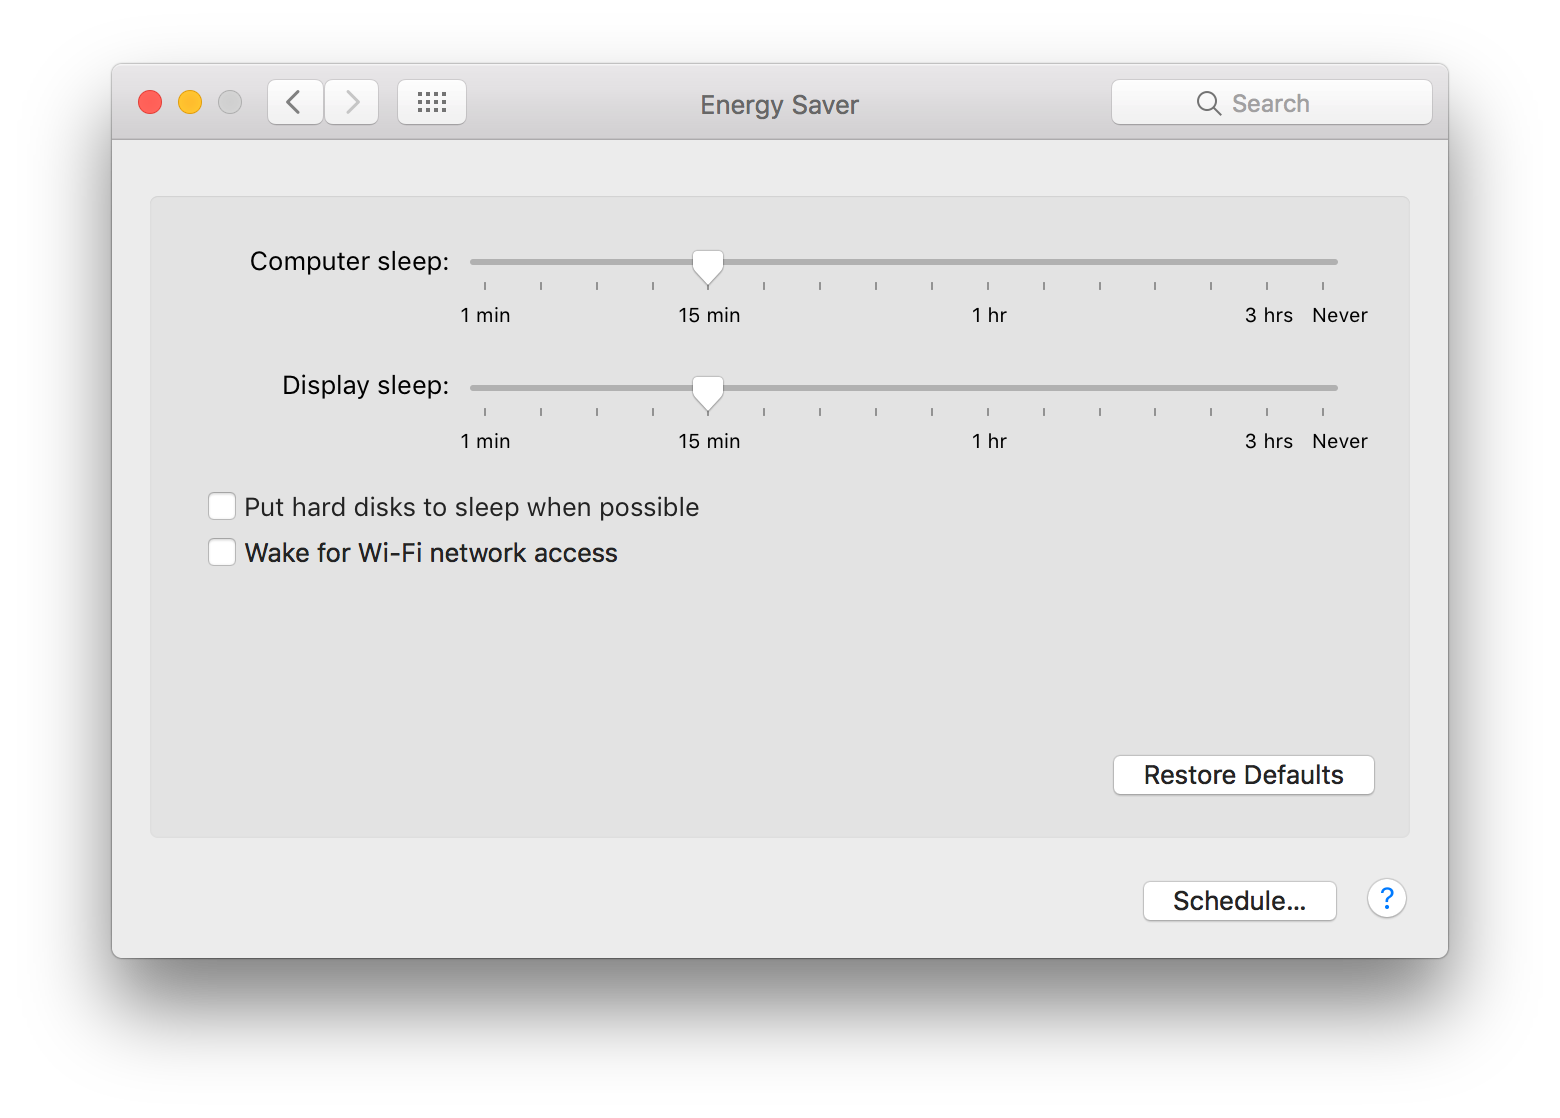Click the 1 hr tick on the Display sleep slider

(988, 411)
